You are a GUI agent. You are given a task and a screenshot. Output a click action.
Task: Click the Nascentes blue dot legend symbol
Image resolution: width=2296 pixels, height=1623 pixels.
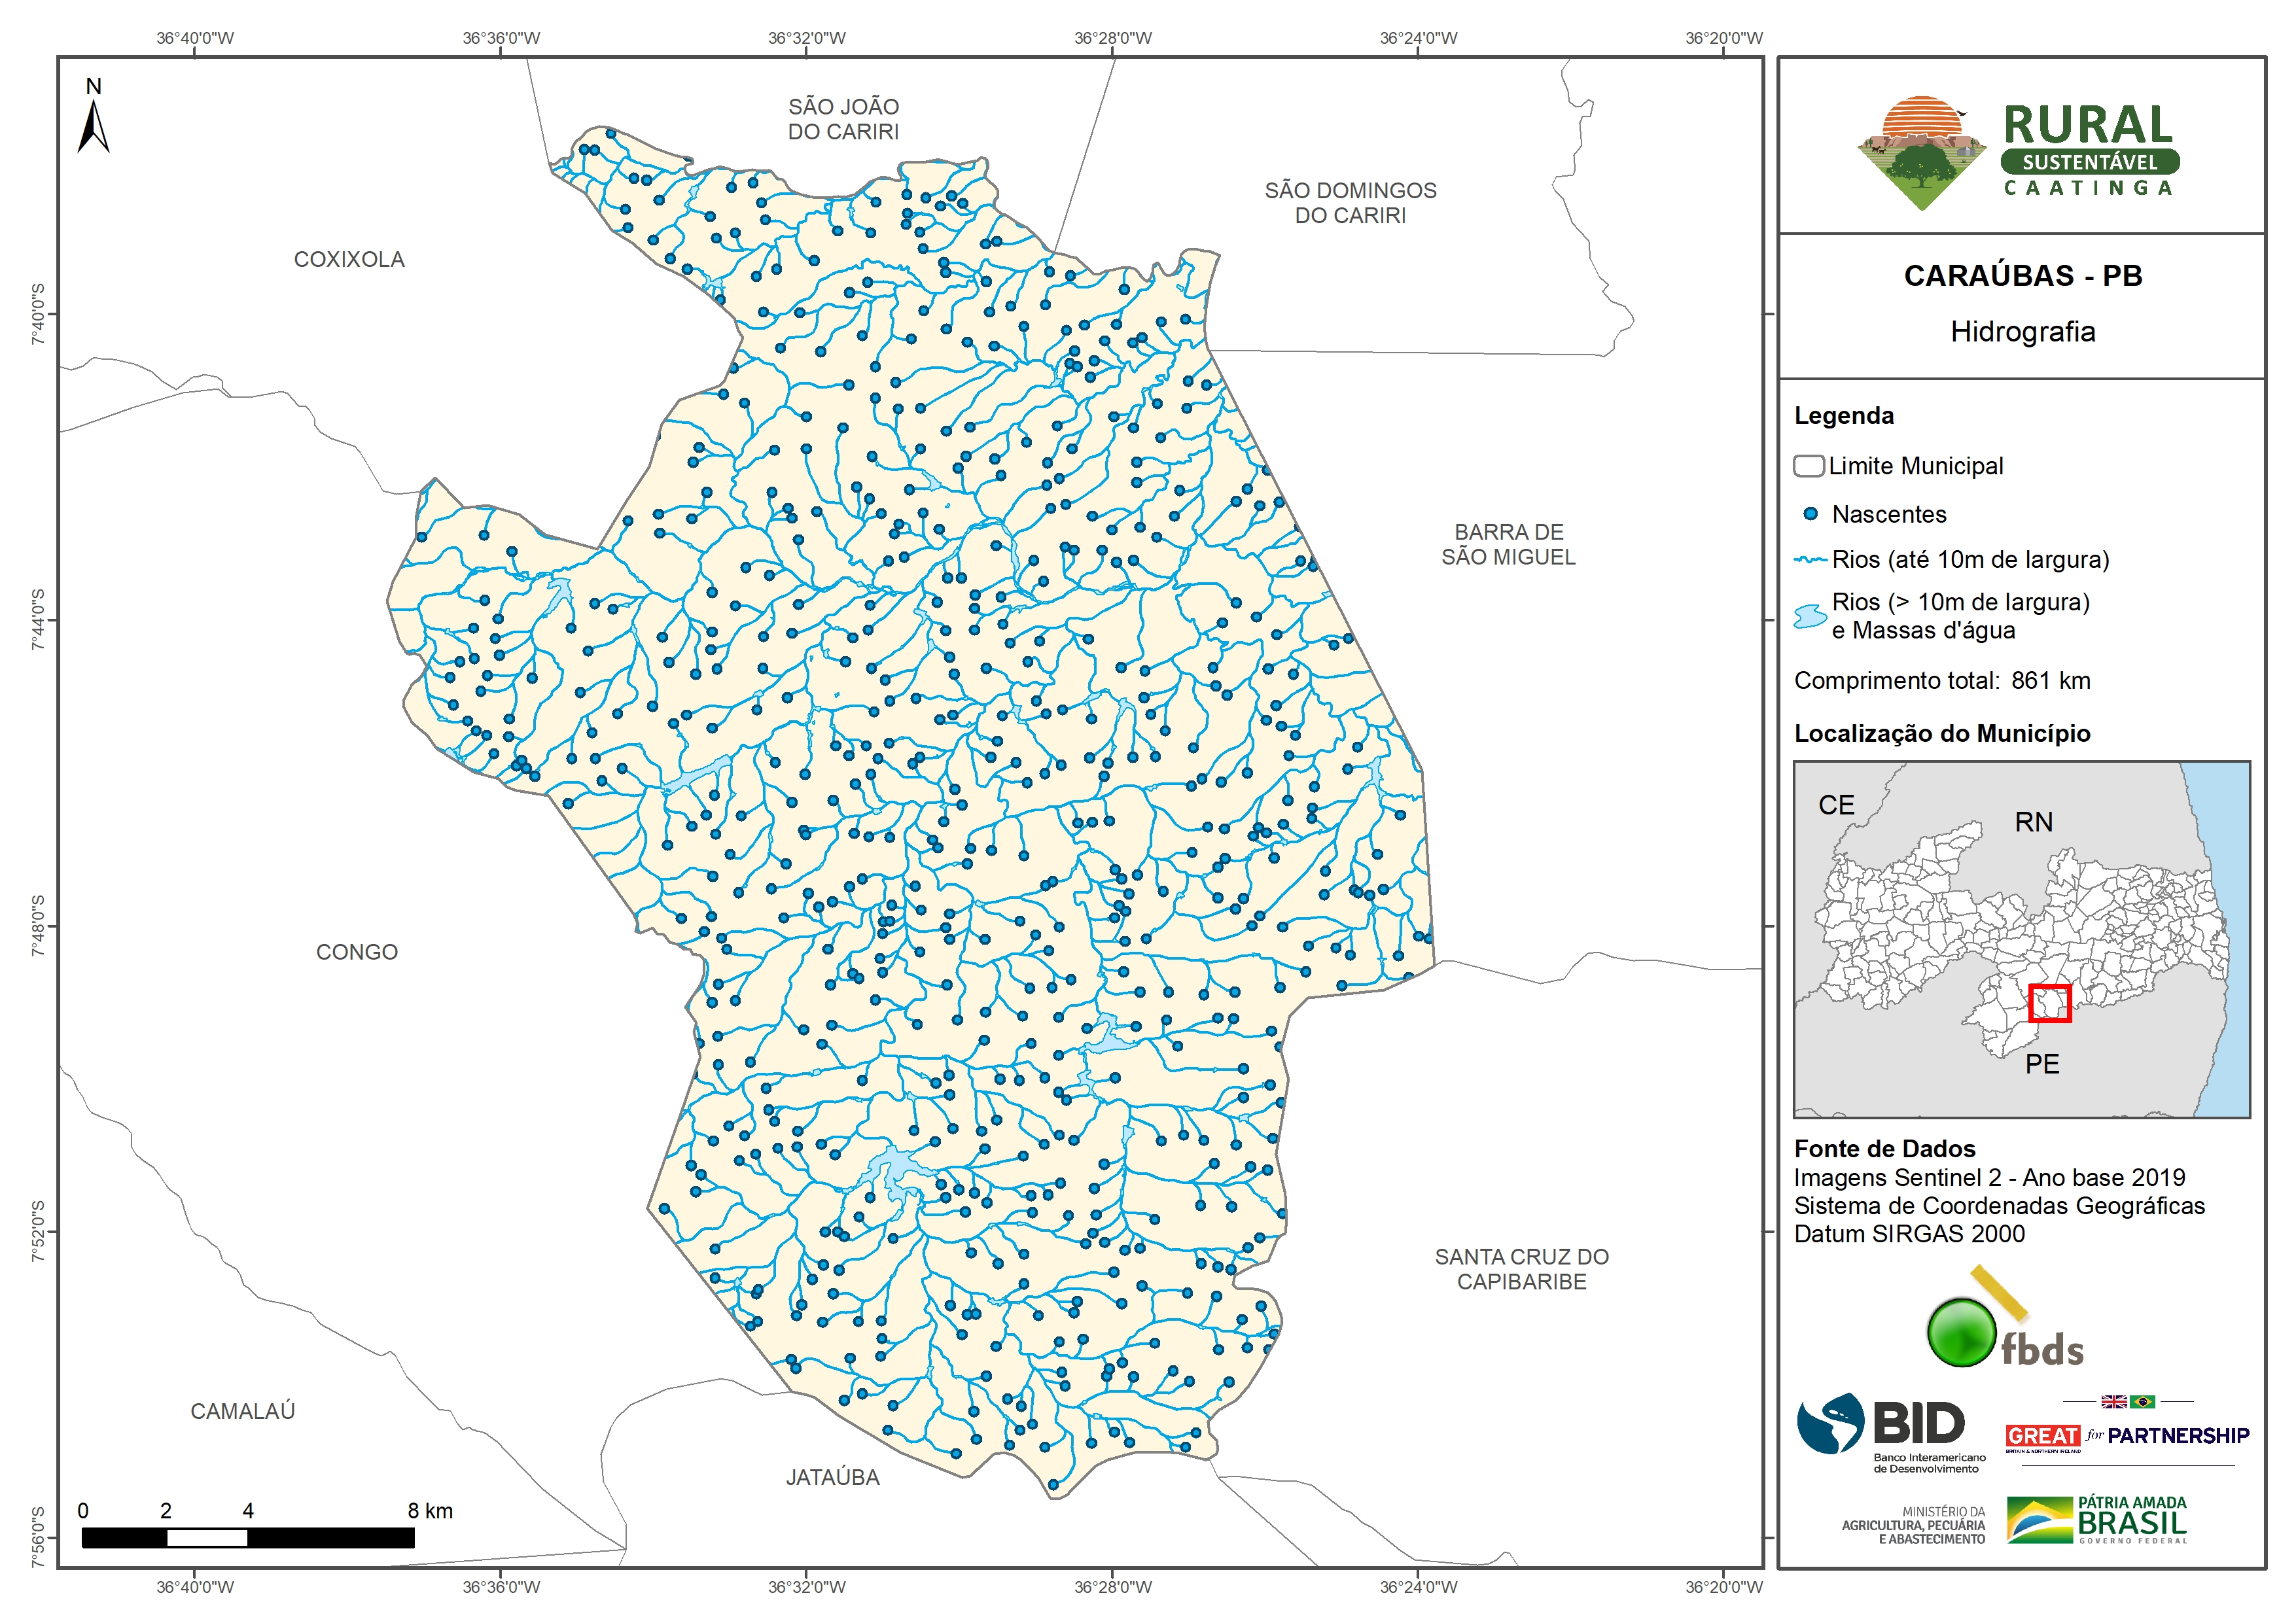[1810, 514]
